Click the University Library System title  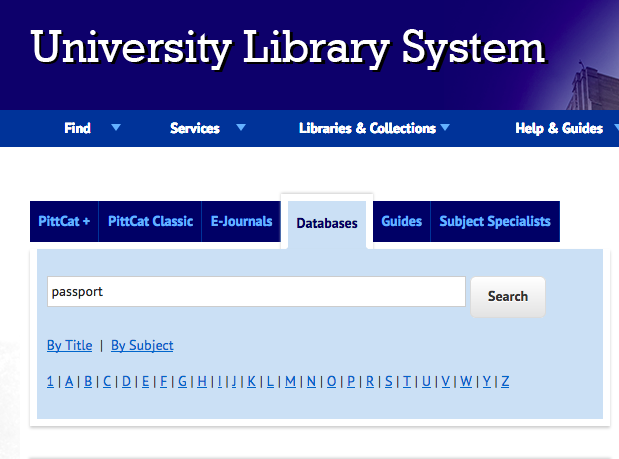coord(288,48)
